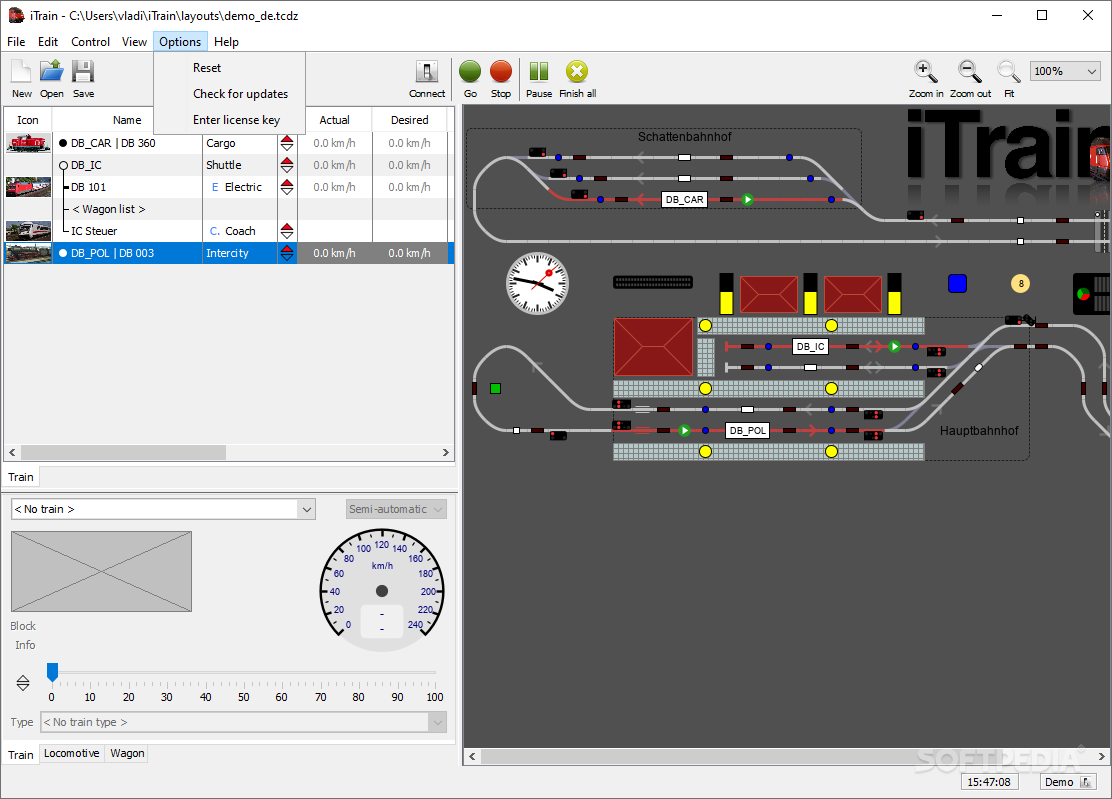Select the DB_POL | DB 003 train row
Viewport: 1112px width, 799px height.
pos(229,253)
